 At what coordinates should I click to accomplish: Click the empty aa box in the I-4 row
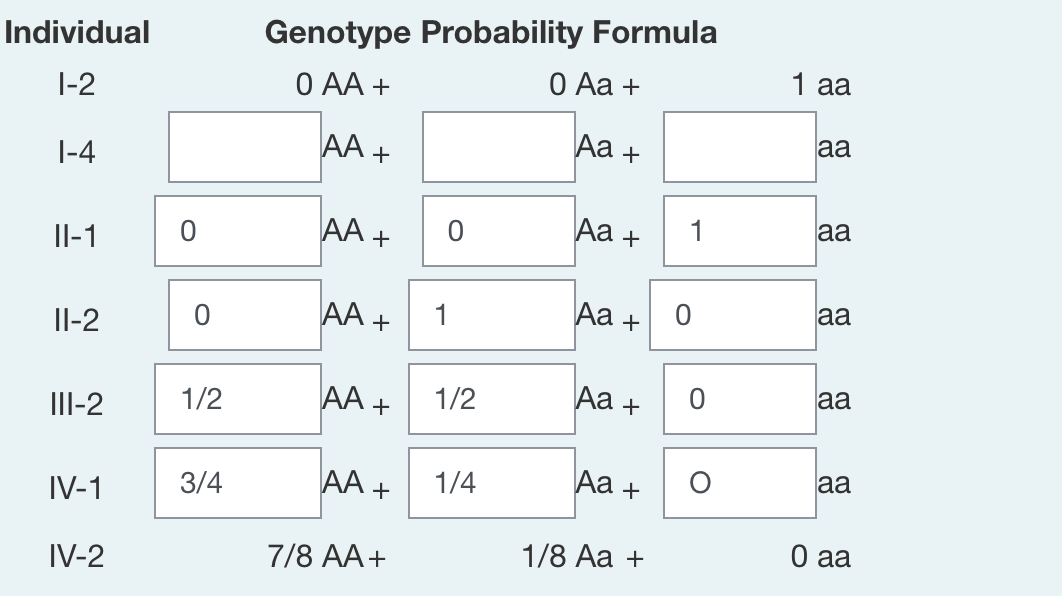739,147
